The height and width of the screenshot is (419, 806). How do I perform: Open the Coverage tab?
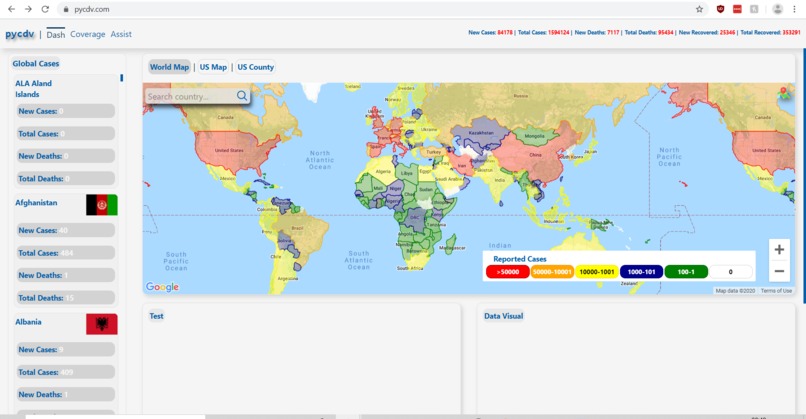click(87, 34)
